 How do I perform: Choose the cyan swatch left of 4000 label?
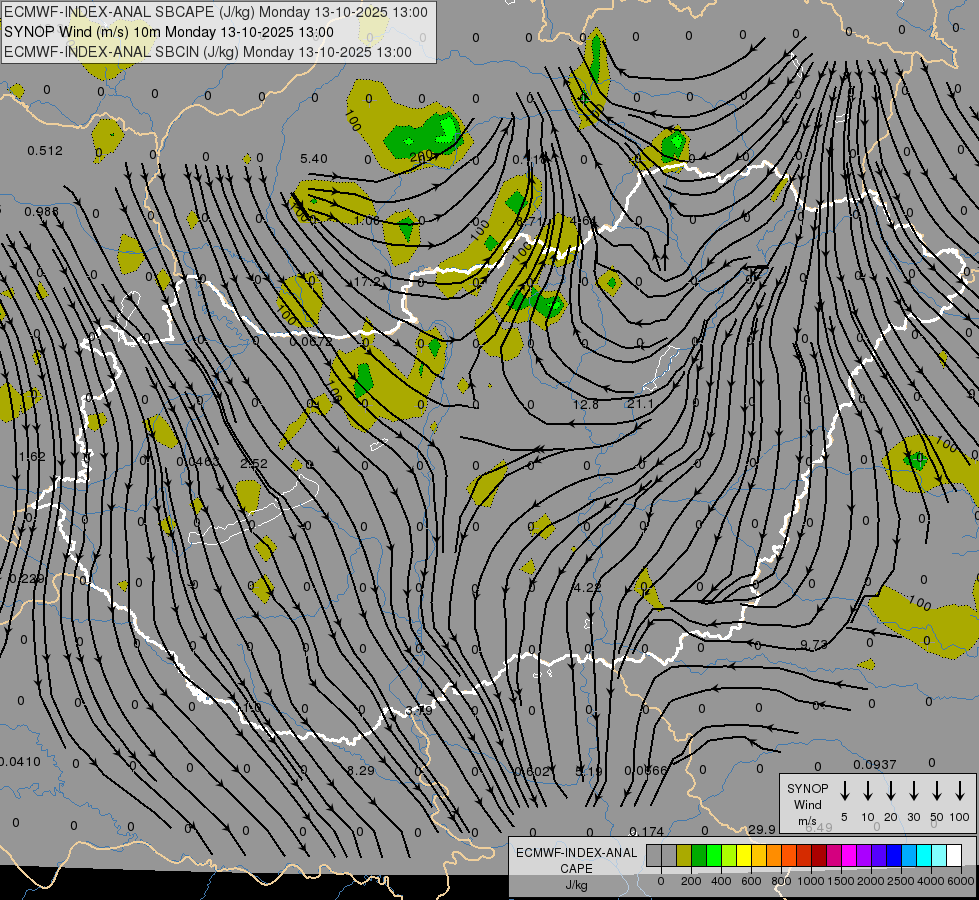[923, 855]
